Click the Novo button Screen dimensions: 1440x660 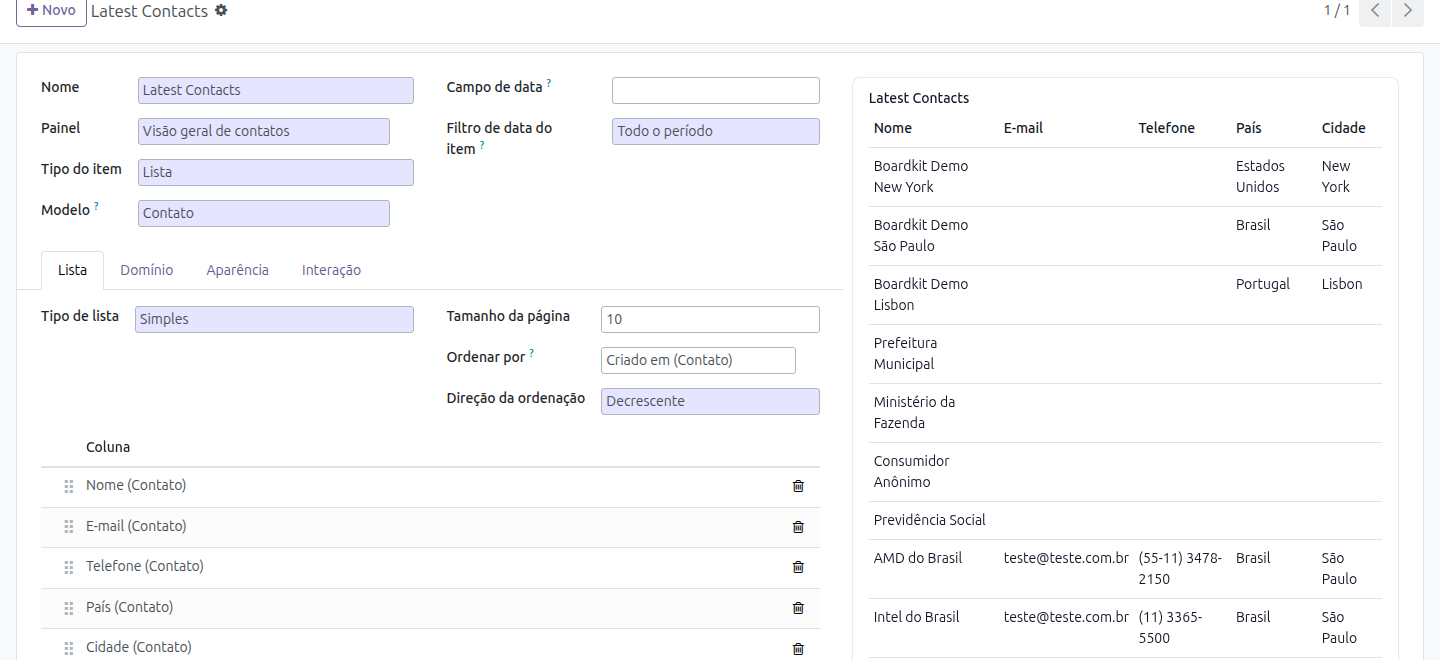pos(51,11)
